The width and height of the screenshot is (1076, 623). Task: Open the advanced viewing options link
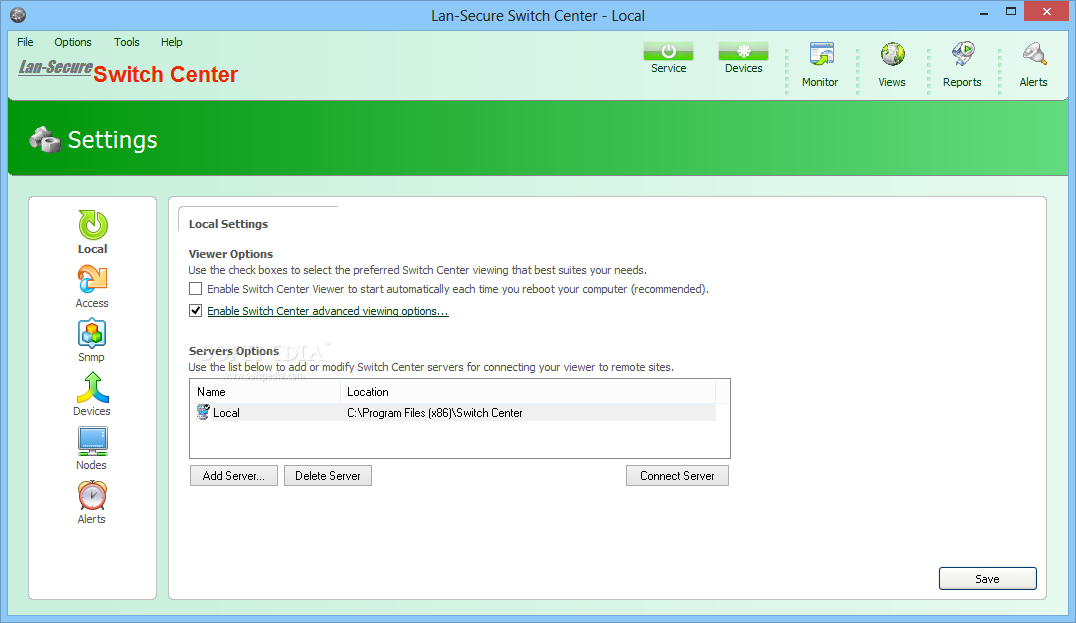point(328,311)
